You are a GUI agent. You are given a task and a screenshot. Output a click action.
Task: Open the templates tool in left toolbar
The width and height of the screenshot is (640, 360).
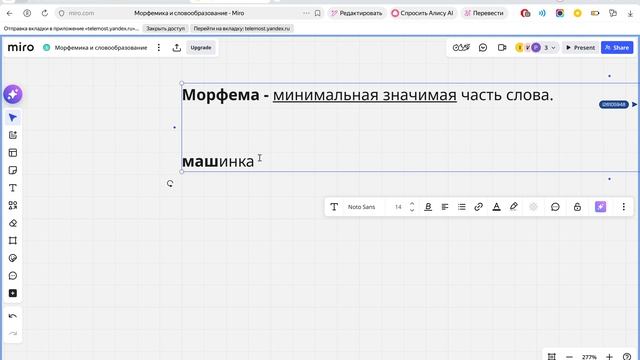pyautogui.click(x=13, y=153)
